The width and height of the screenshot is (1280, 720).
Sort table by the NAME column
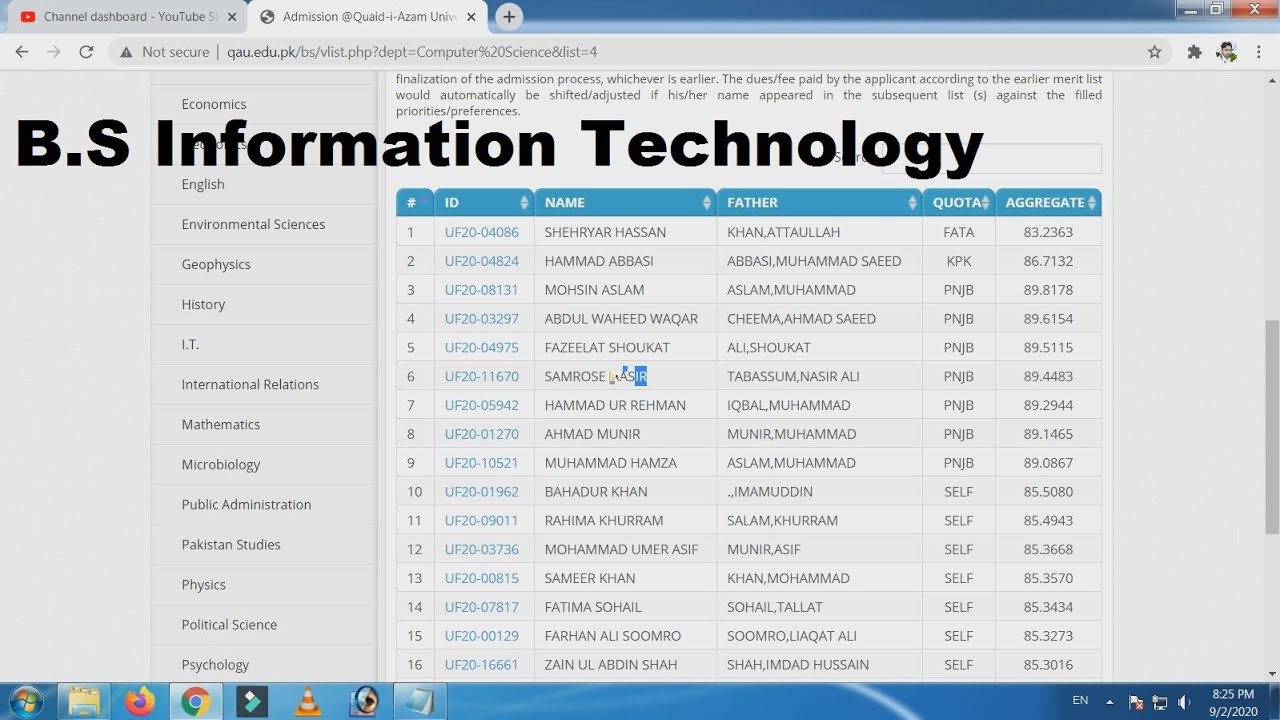pyautogui.click(x=626, y=202)
